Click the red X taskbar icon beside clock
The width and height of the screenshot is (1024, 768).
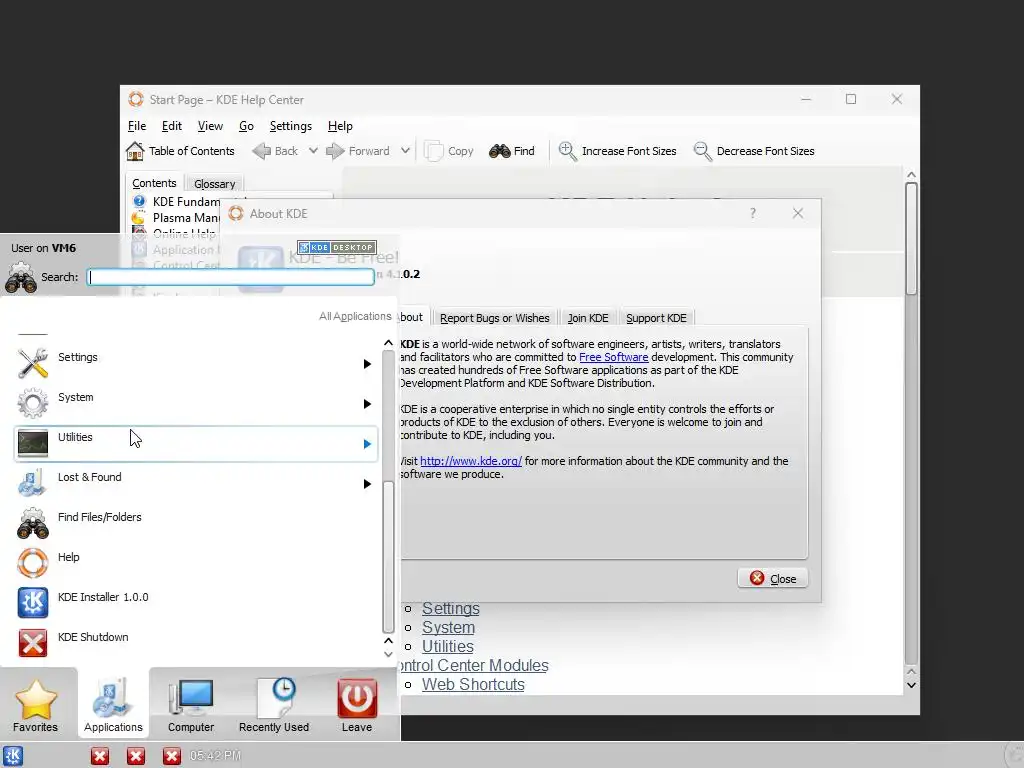172,756
